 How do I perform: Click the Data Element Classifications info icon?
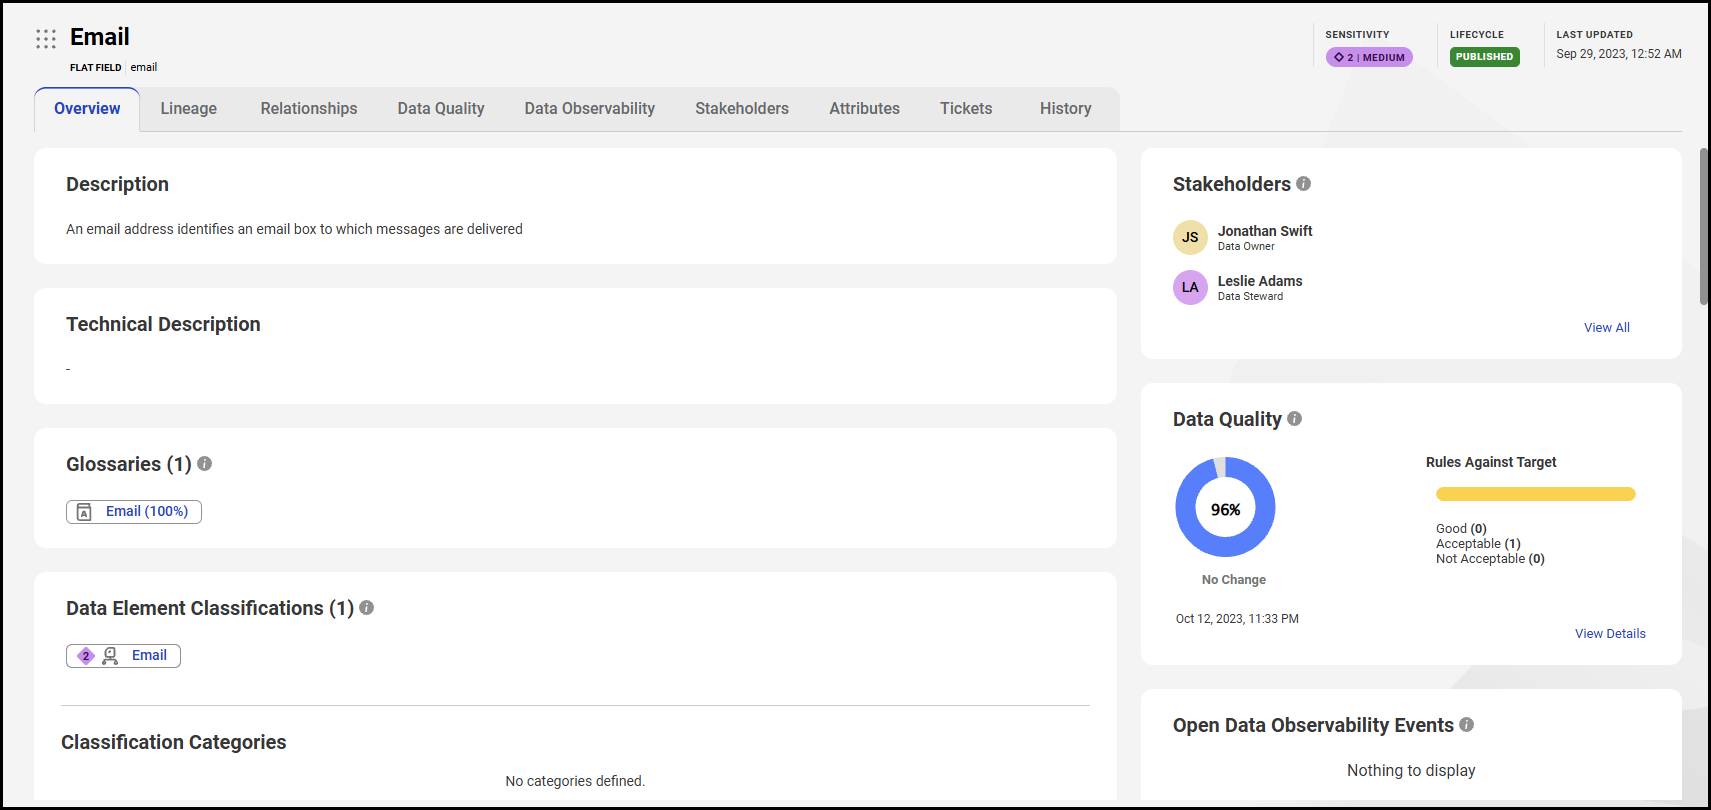[366, 608]
